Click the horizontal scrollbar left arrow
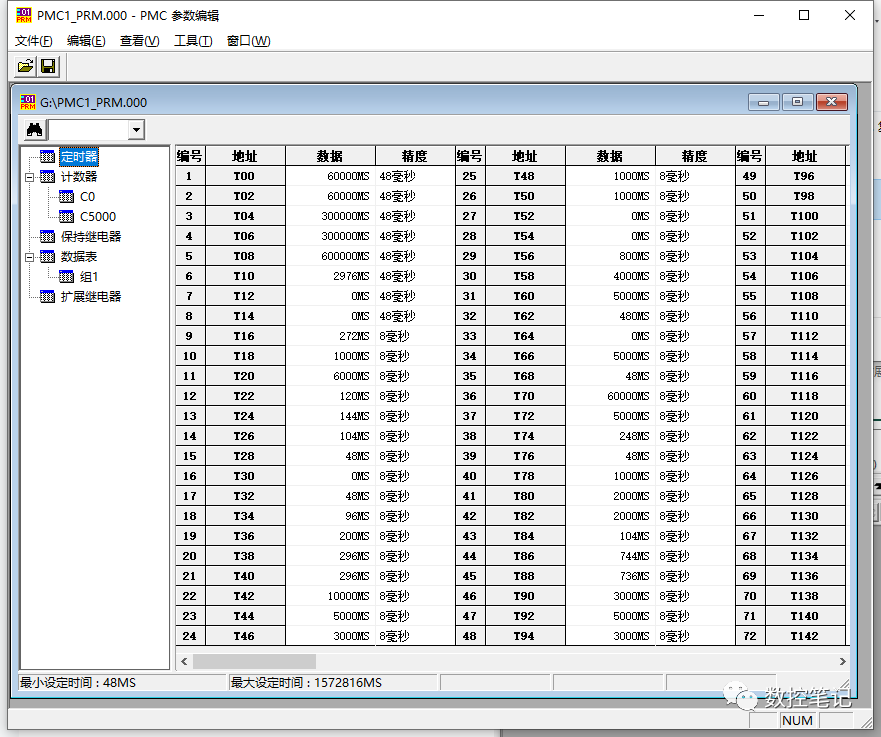The width and height of the screenshot is (881, 737). 183,662
